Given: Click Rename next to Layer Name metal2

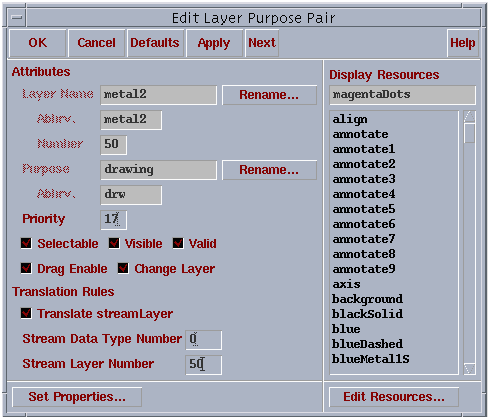Looking at the screenshot, I should (x=269, y=95).
